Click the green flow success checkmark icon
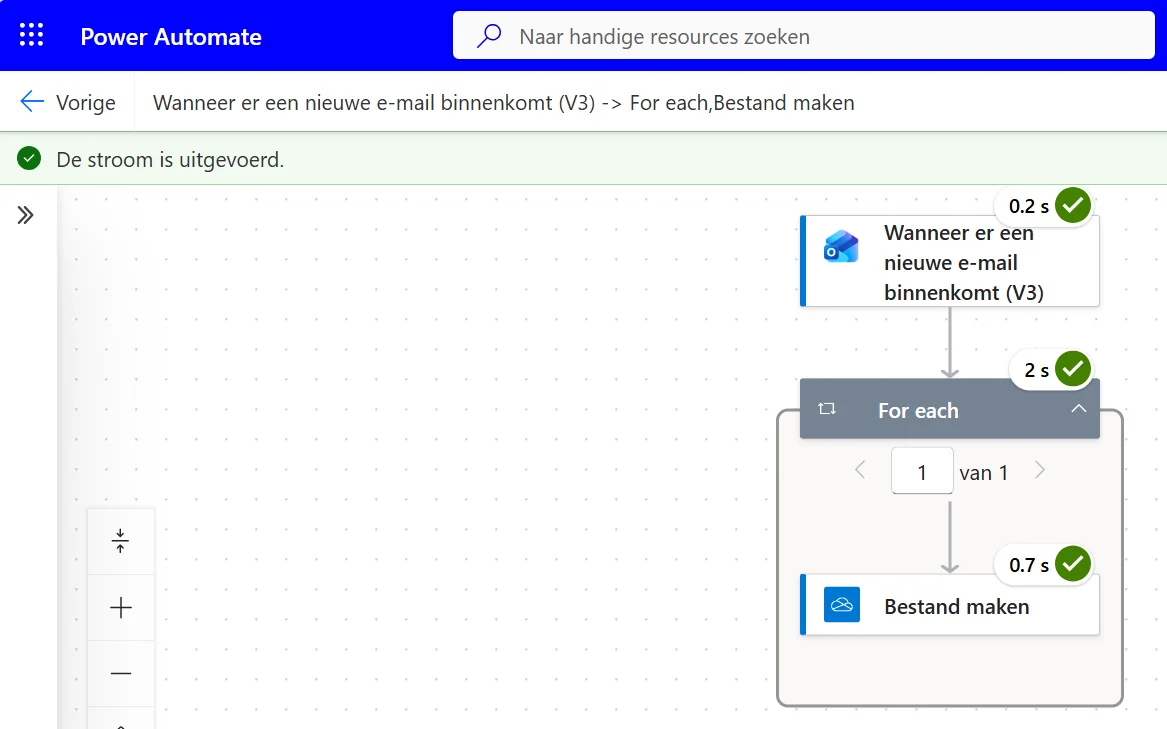The height and width of the screenshot is (729, 1167). pos(29,159)
